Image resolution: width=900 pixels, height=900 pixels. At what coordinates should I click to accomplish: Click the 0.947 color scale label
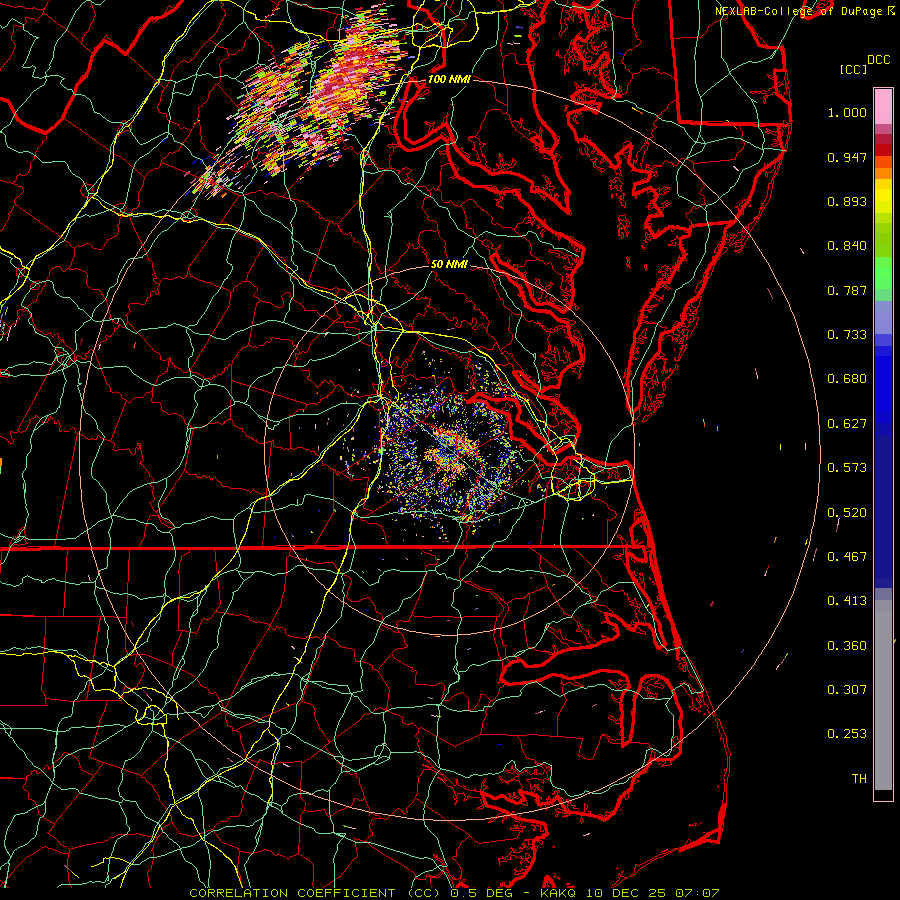847,157
